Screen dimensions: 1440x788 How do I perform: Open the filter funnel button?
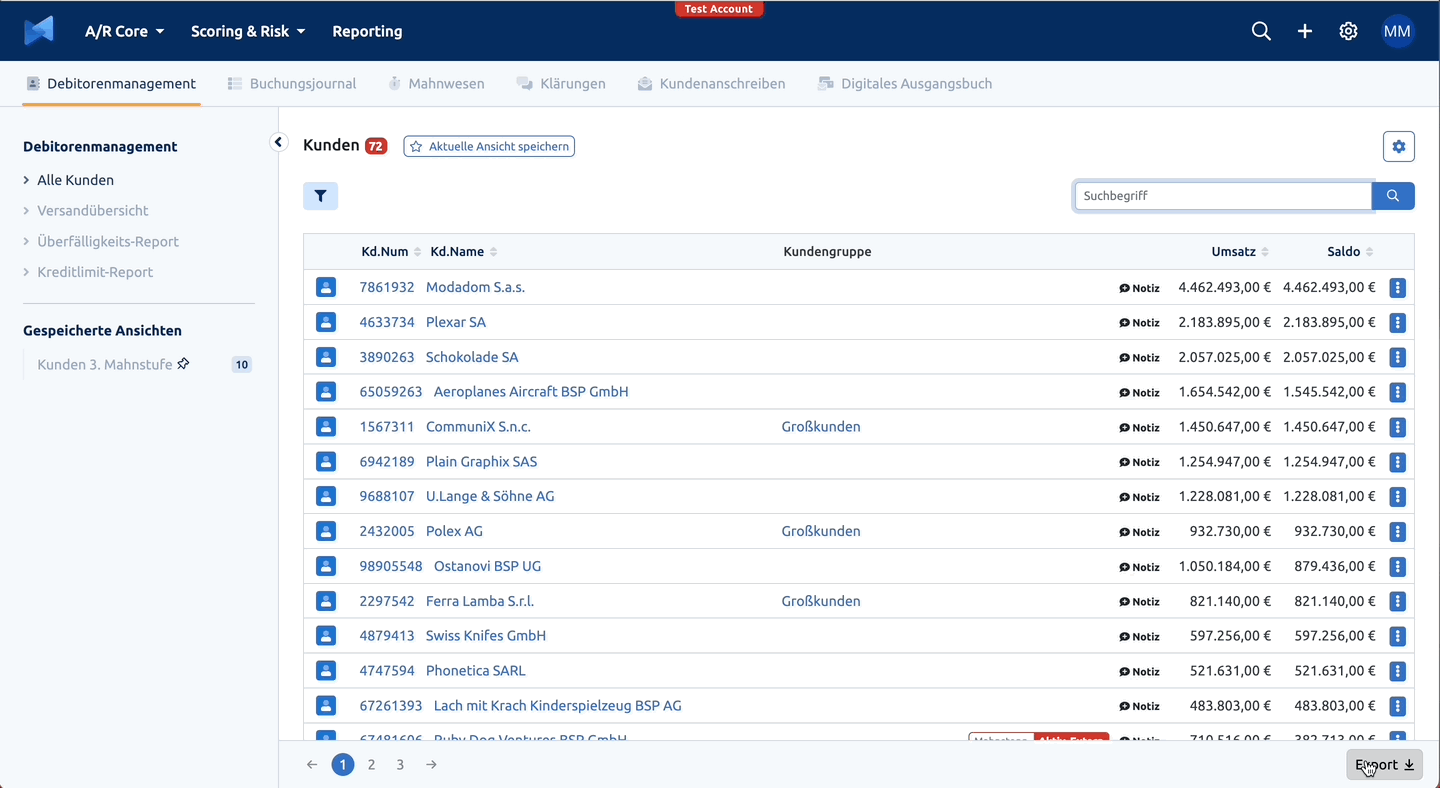point(320,196)
